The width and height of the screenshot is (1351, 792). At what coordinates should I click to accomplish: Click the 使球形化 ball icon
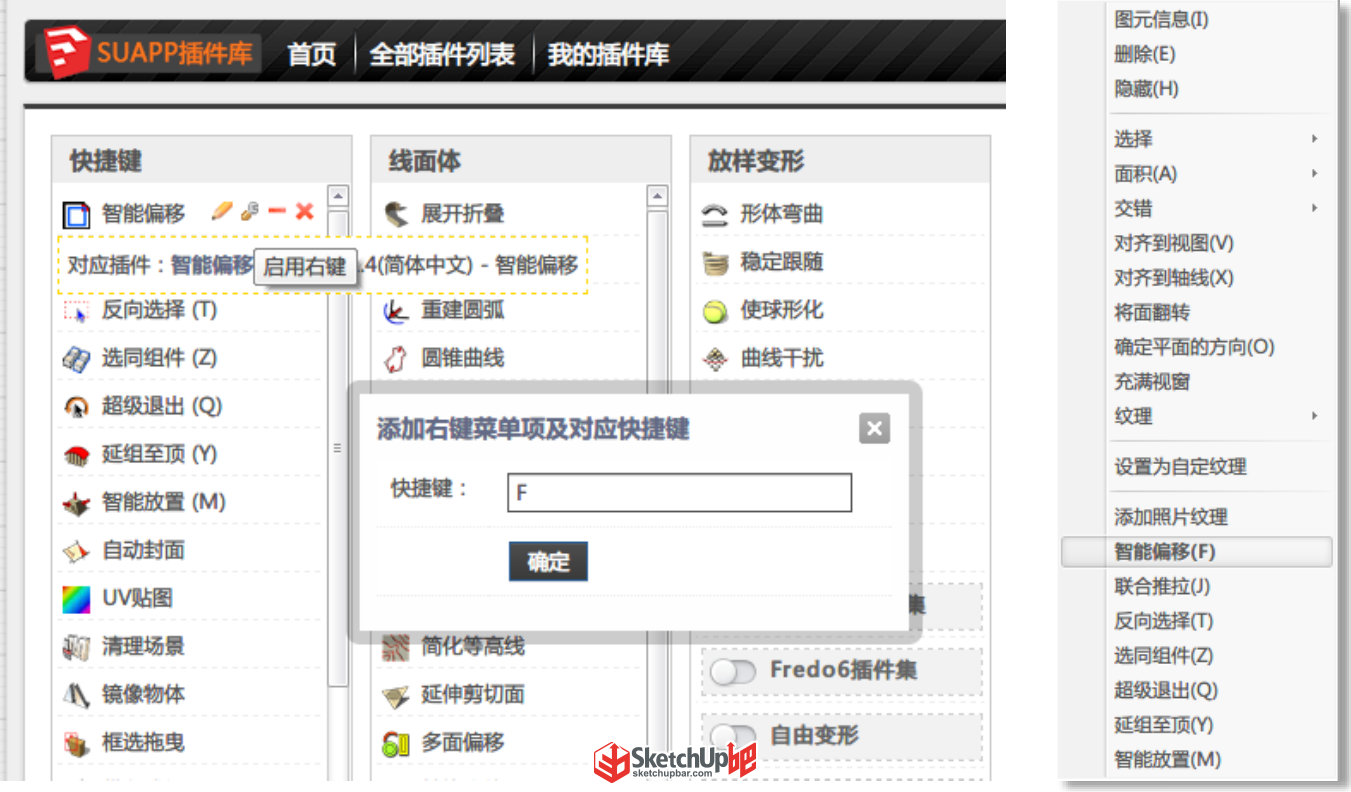(x=714, y=311)
